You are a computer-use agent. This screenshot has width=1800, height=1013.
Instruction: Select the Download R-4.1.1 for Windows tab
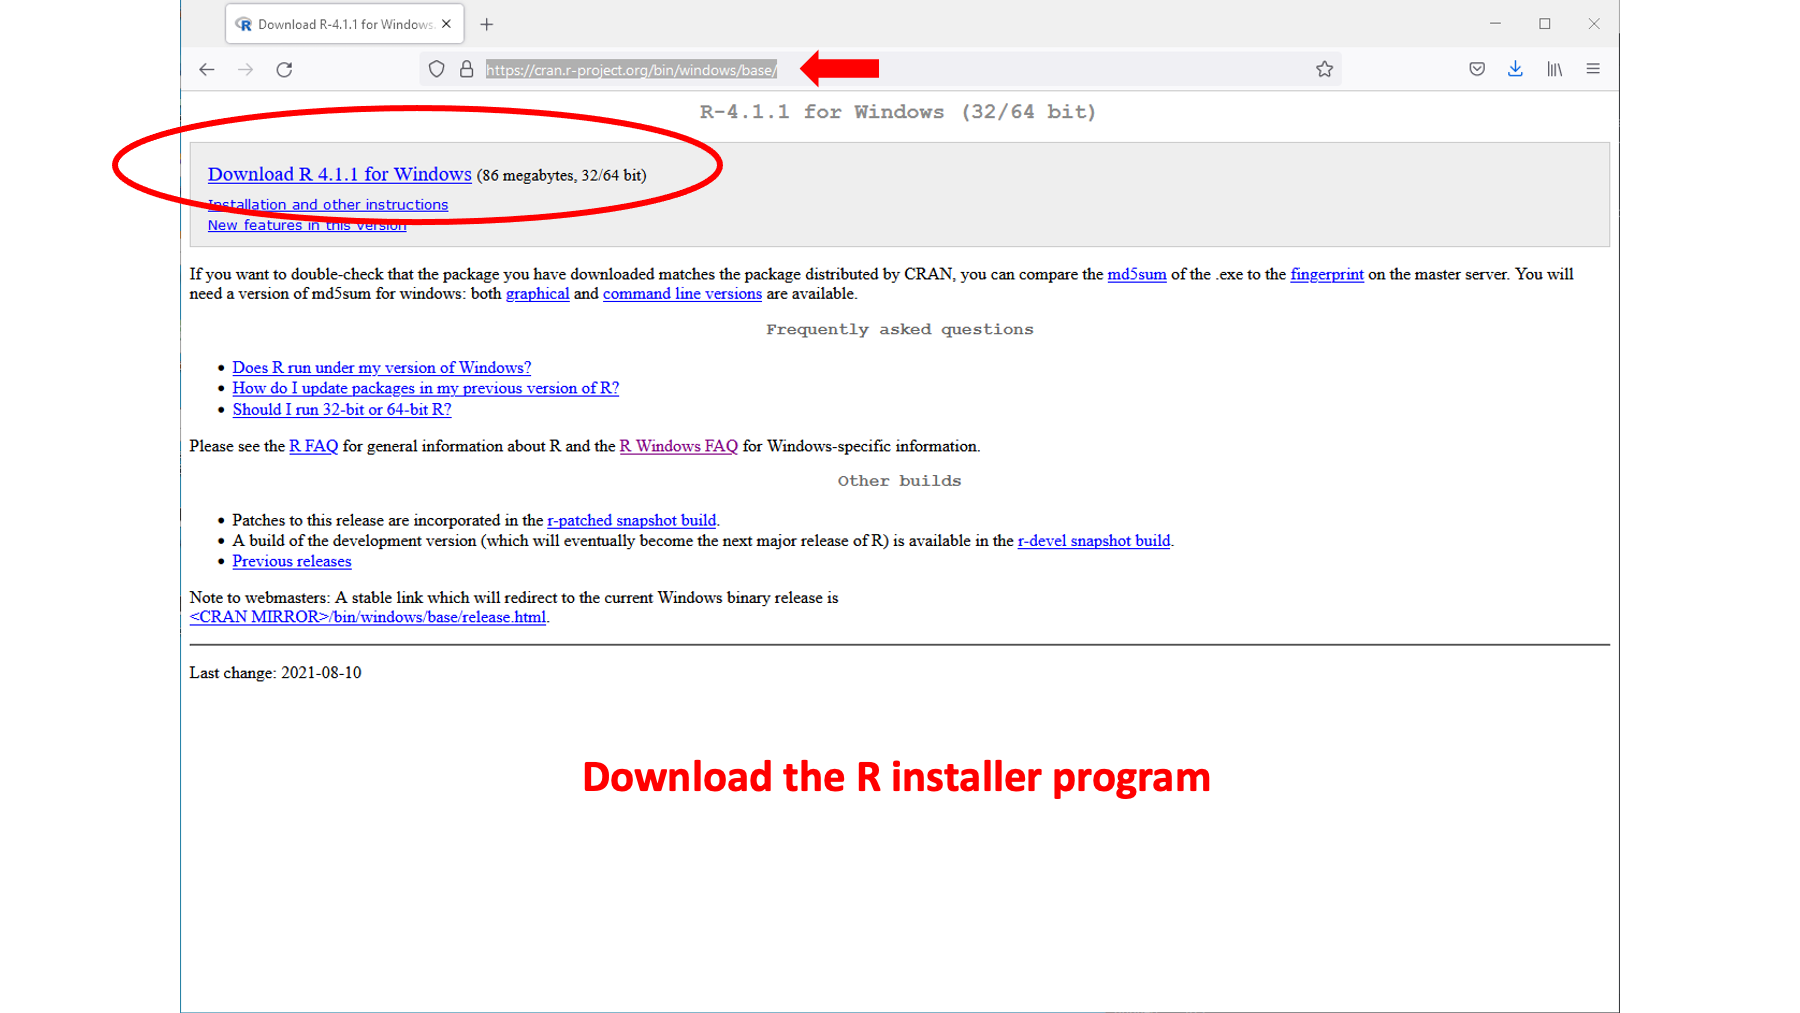[x=345, y=24]
